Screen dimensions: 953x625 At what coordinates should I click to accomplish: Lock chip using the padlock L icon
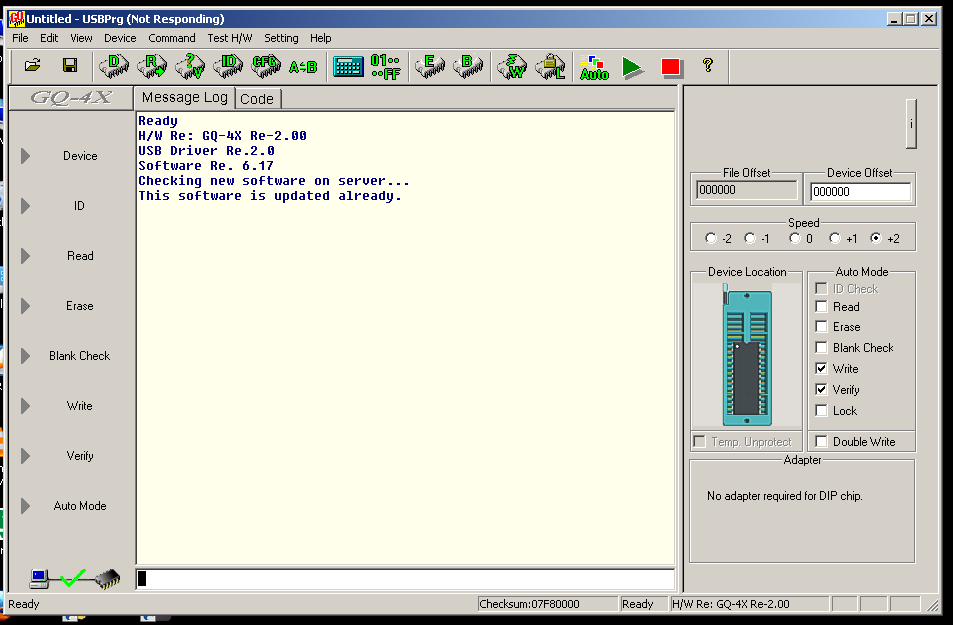pyautogui.click(x=550, y=66)
